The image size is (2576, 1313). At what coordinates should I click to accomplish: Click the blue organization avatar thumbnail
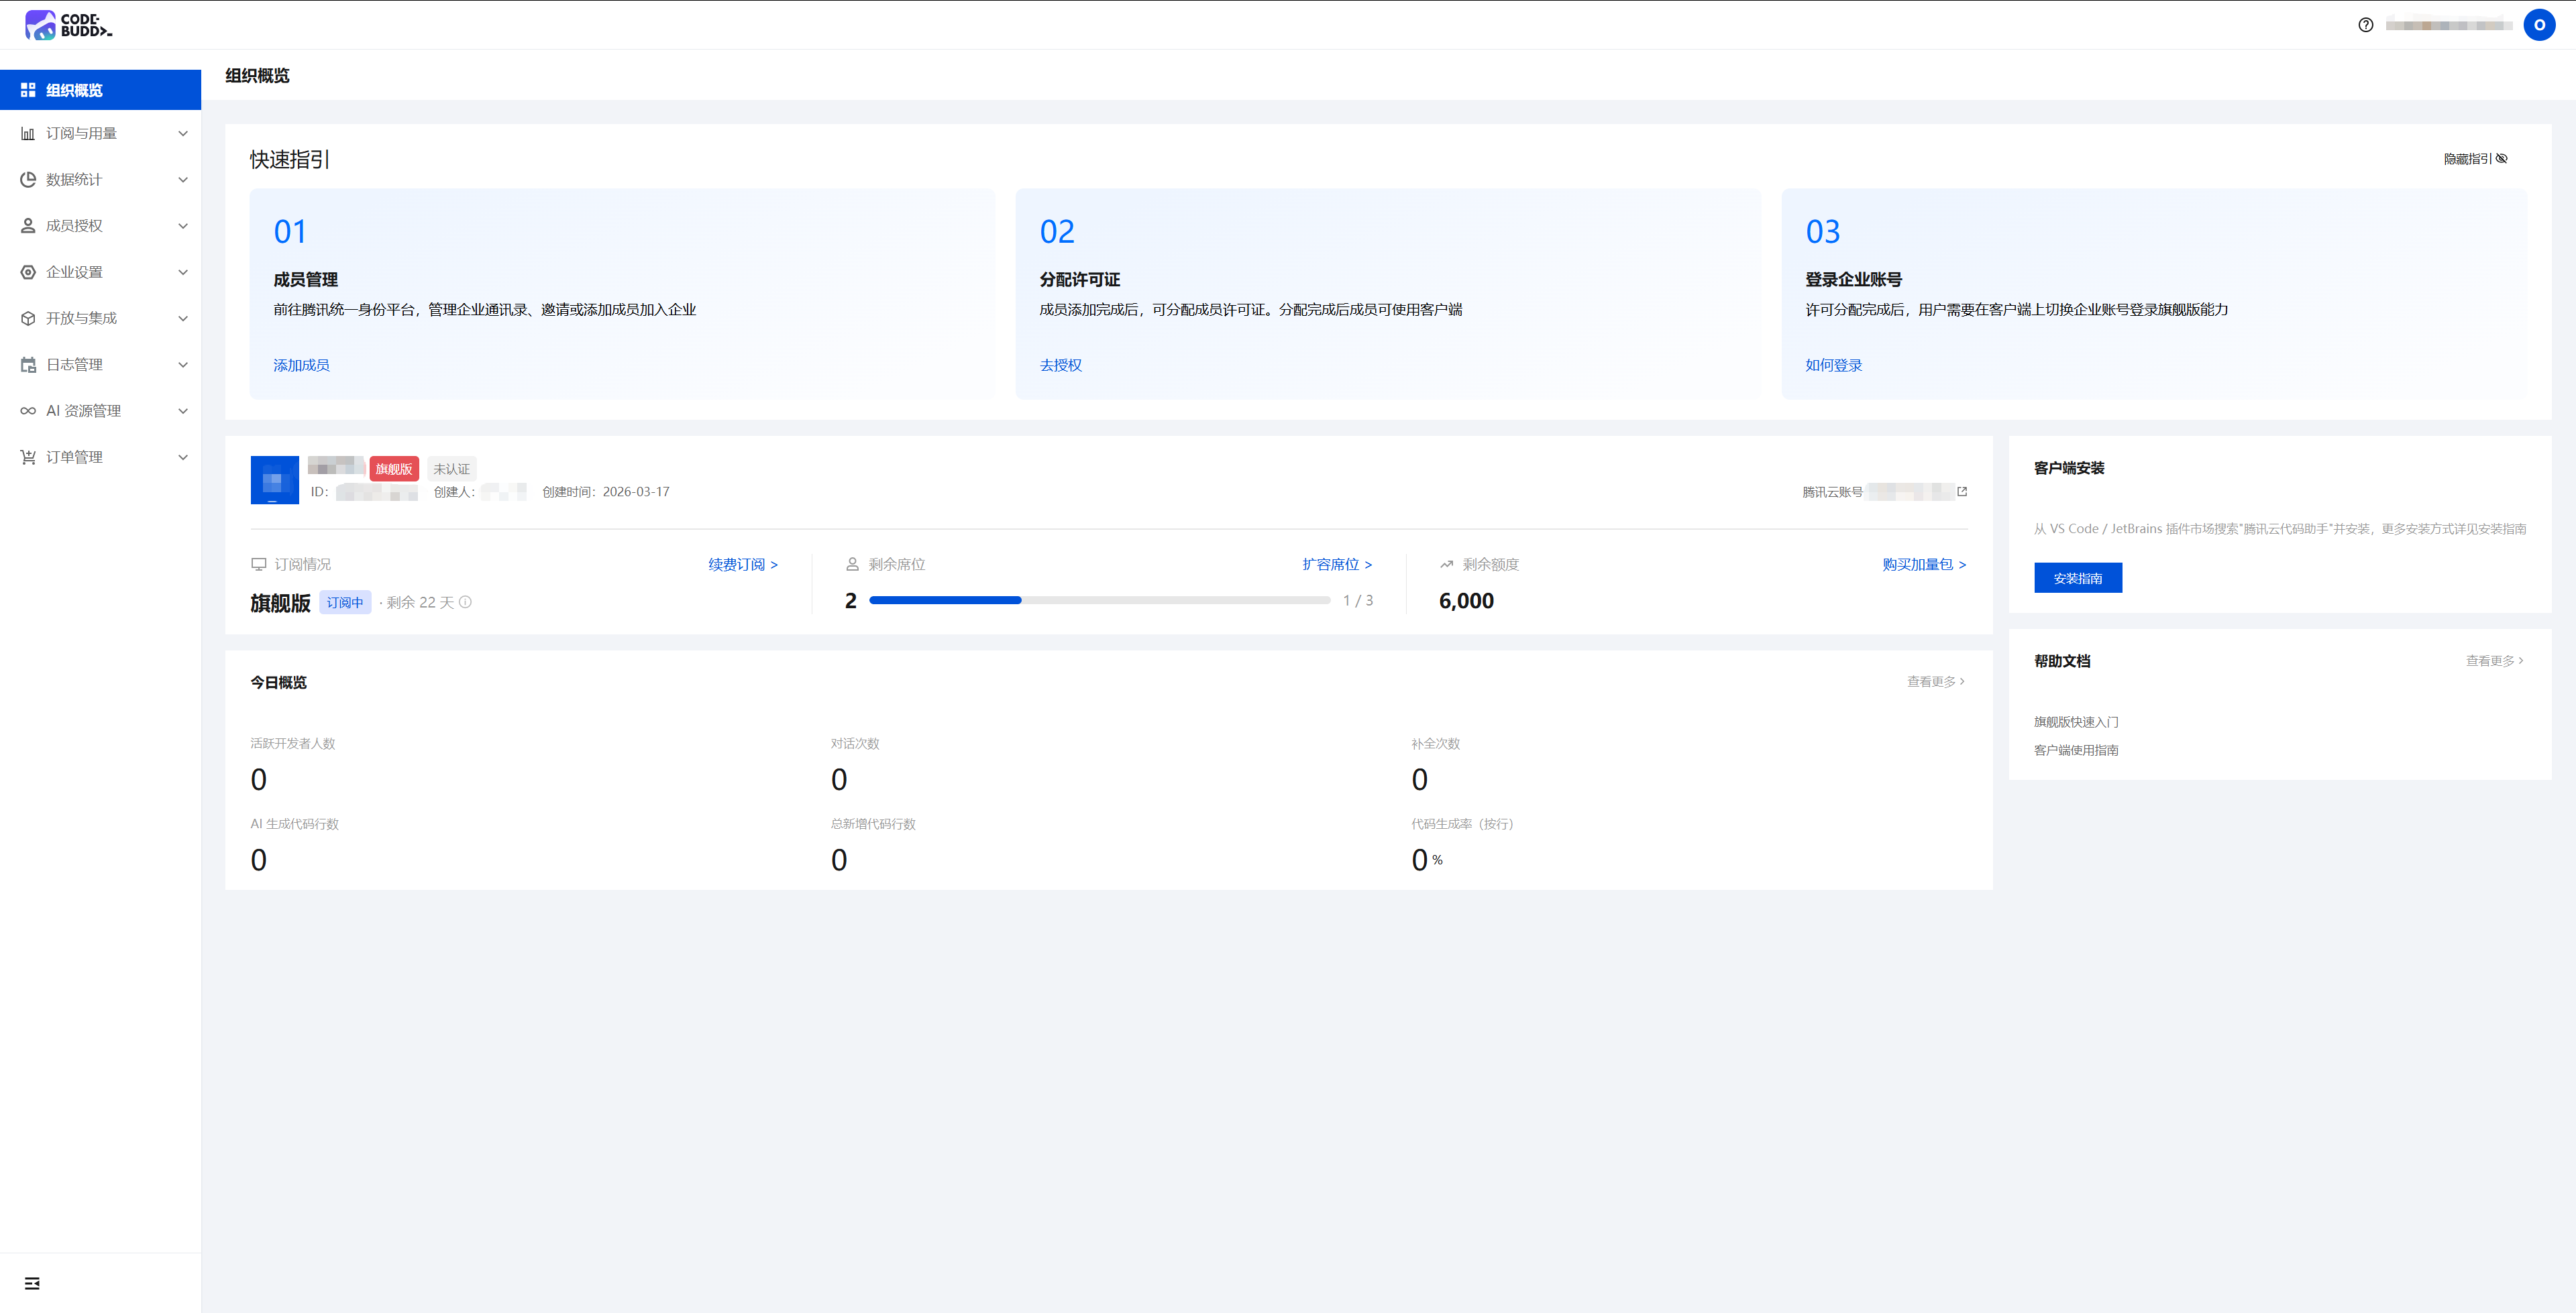pos(274,480)
